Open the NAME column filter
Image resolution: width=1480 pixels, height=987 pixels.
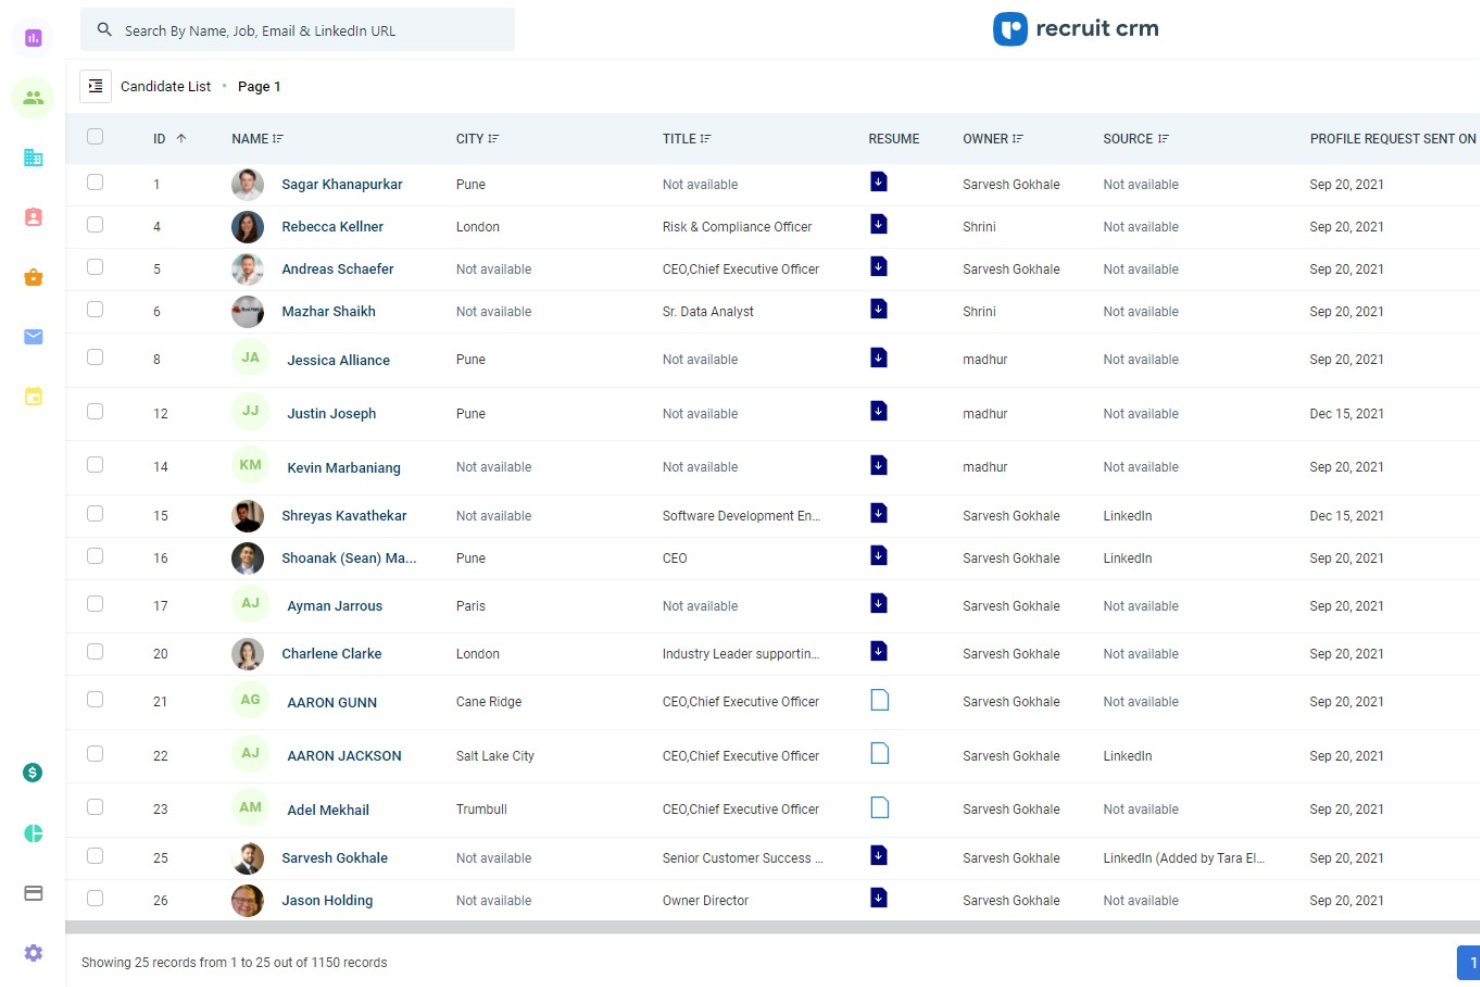click(x=278, y=139)
